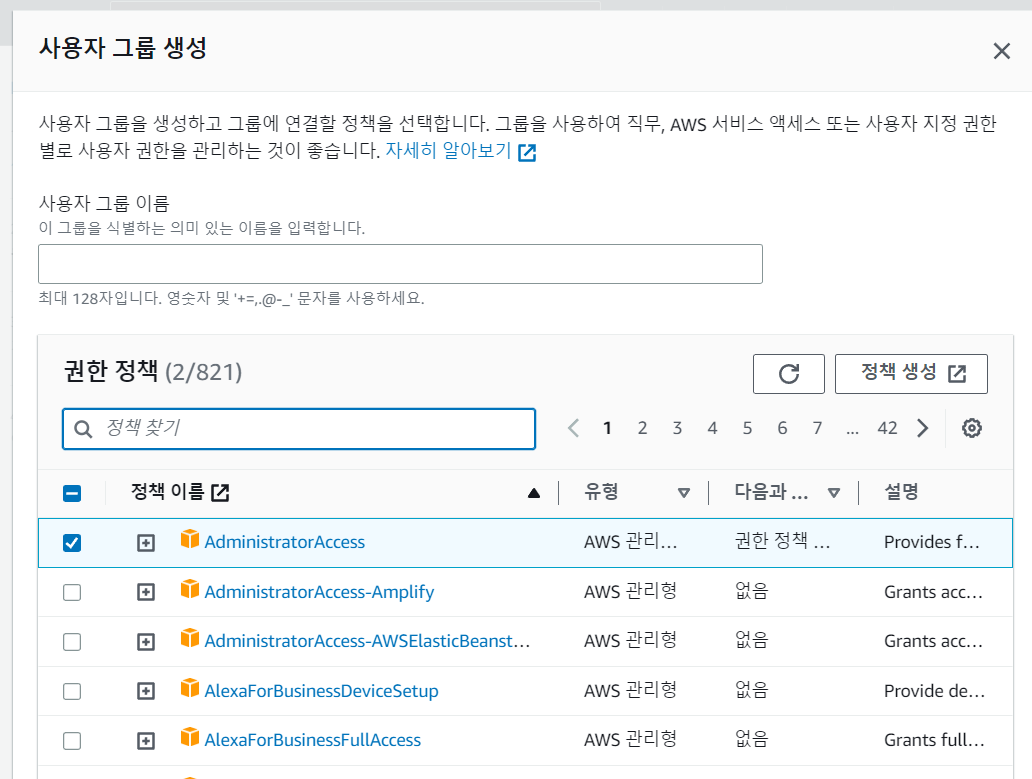Check the AlexaForBusinessFullAccess checkbox
Screen dimensions: 1032x779
coord(72,741)
